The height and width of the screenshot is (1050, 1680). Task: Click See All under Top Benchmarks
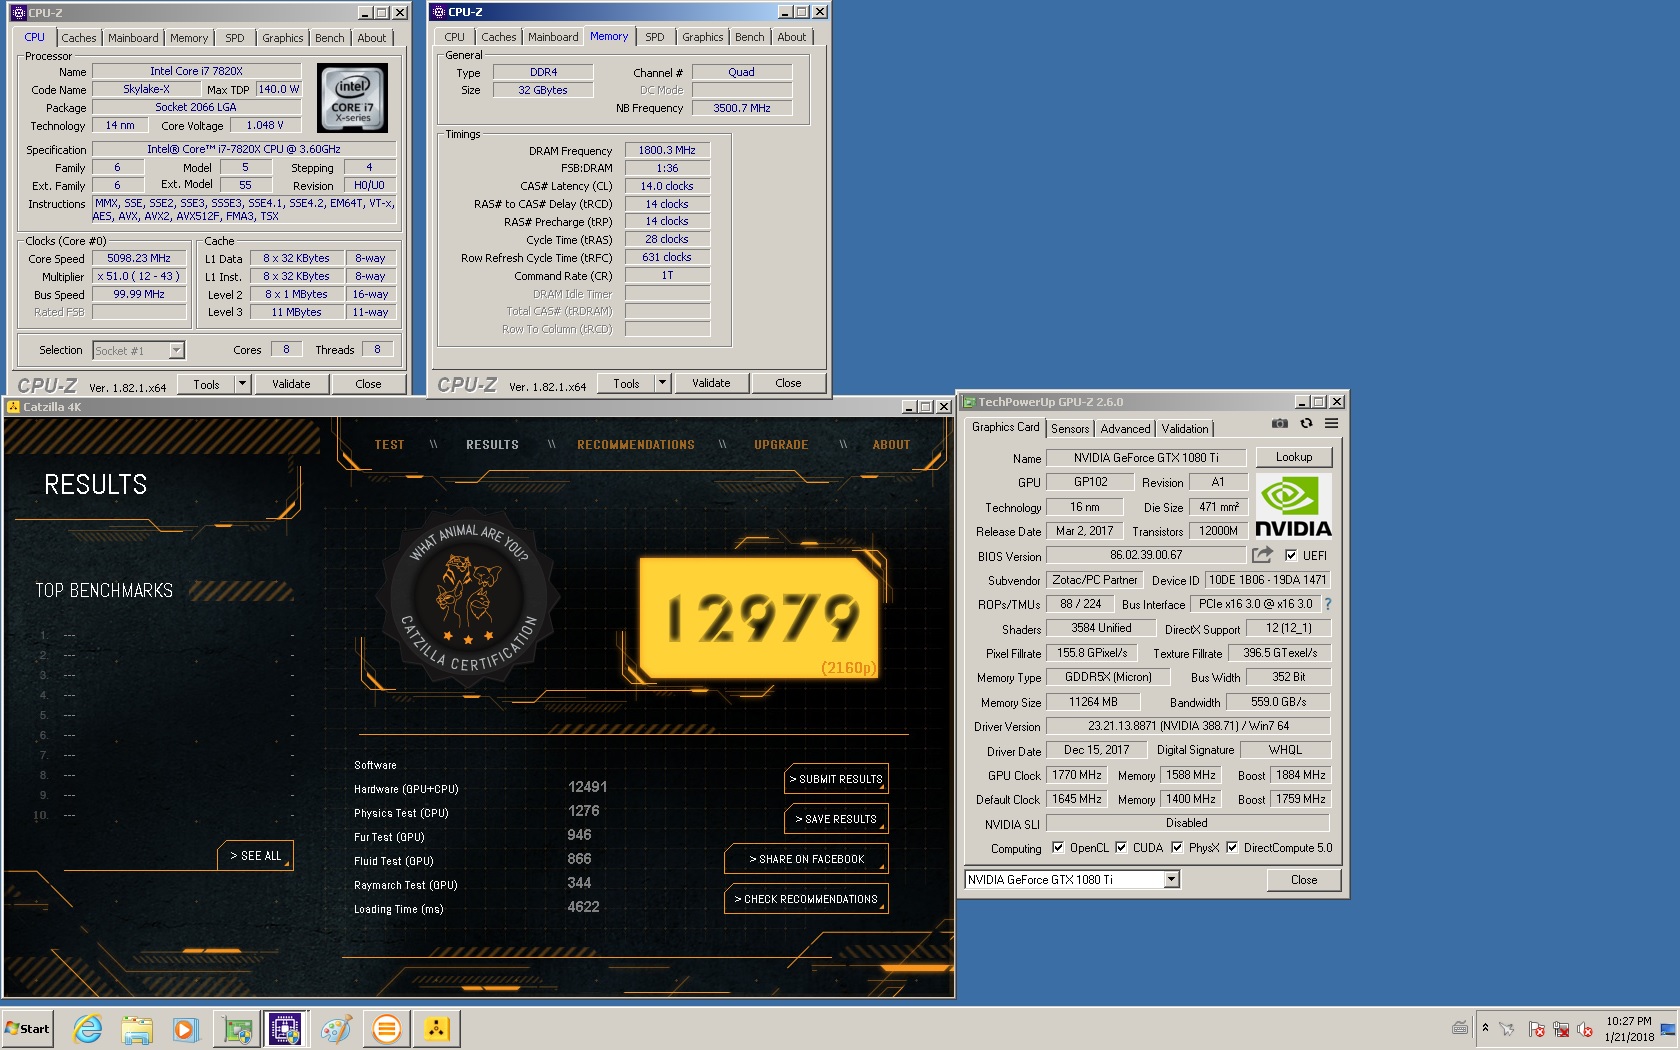[255, 856]
